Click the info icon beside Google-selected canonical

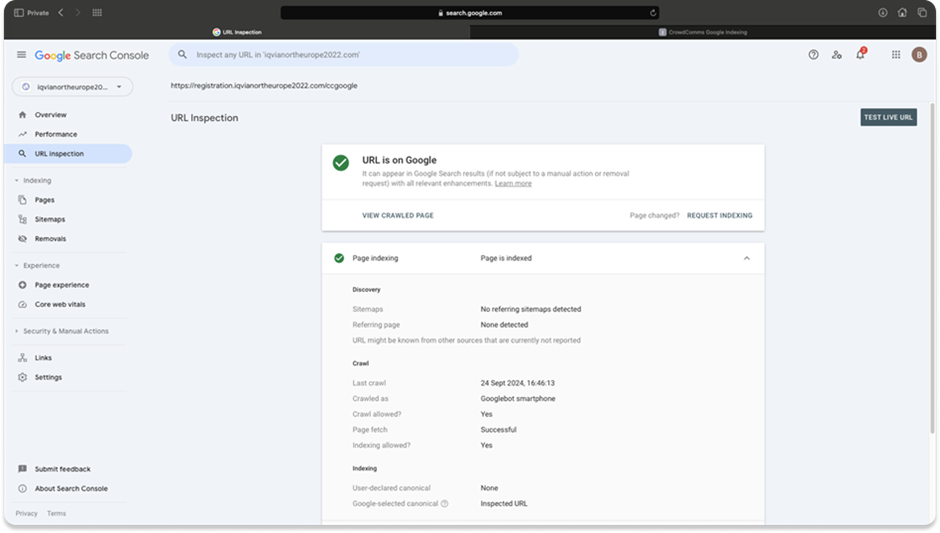pos(445,504)
